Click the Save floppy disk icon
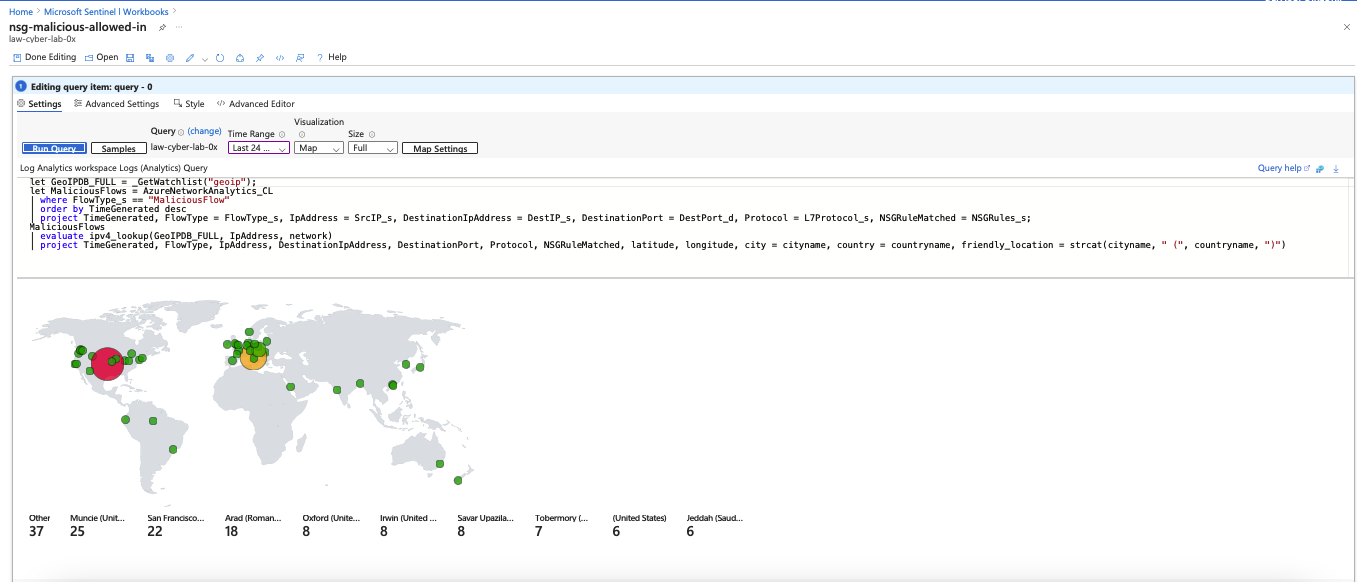1357x582 pixels. click(x=130, y=58)
